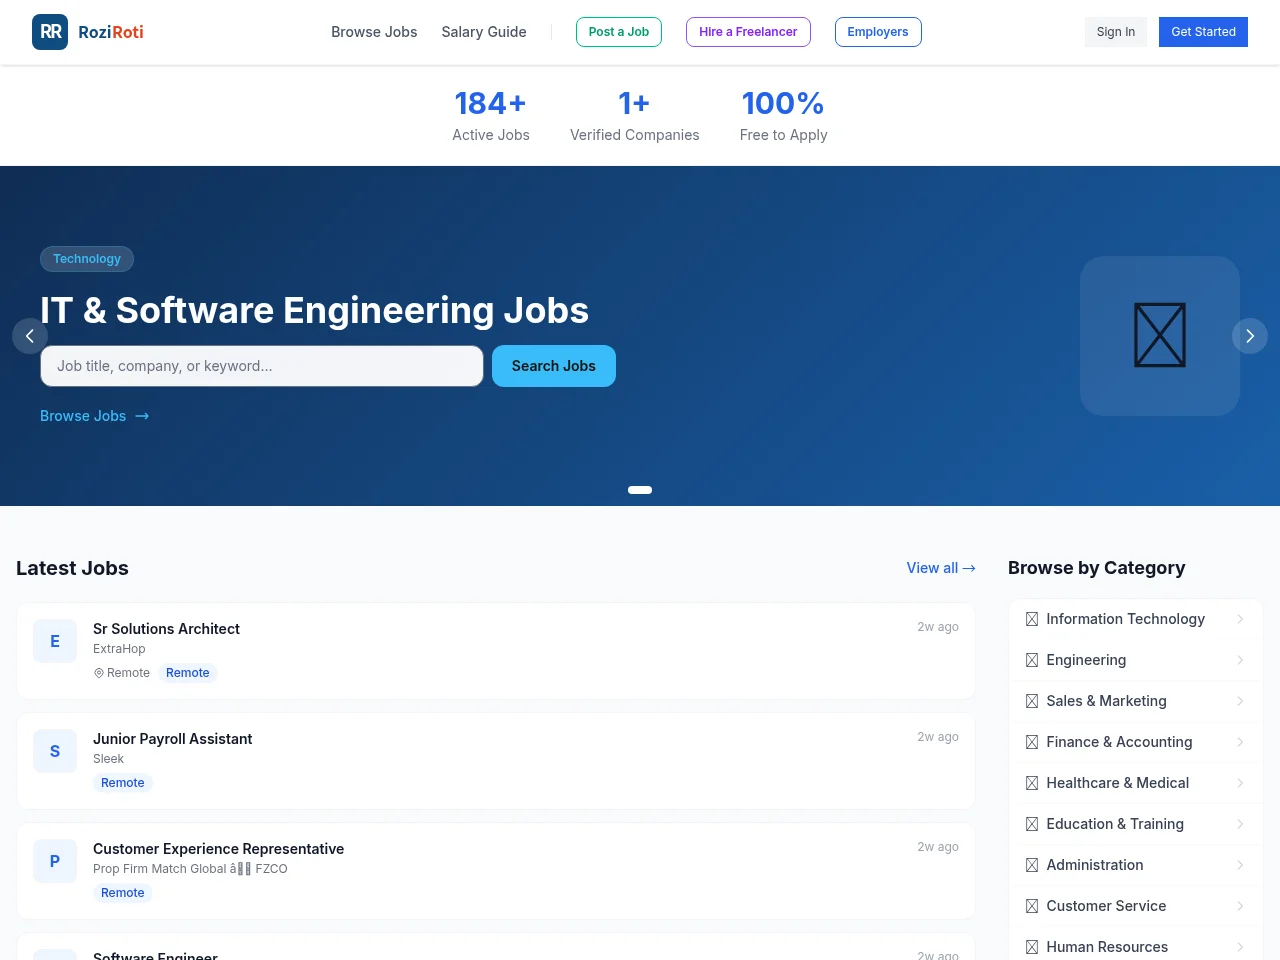Expand Sales & Marketing chevron
The width and height of the screenshot is (1280, 960).
1240,701
